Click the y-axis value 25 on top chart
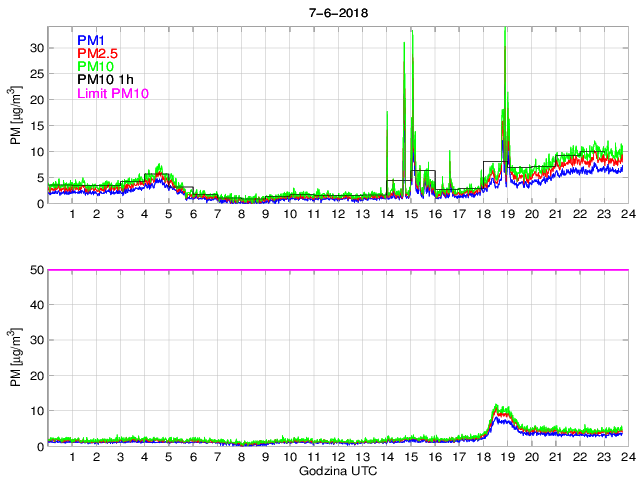Screen dimensions: 640x480 pyautogui.click(x=37, y=74)
